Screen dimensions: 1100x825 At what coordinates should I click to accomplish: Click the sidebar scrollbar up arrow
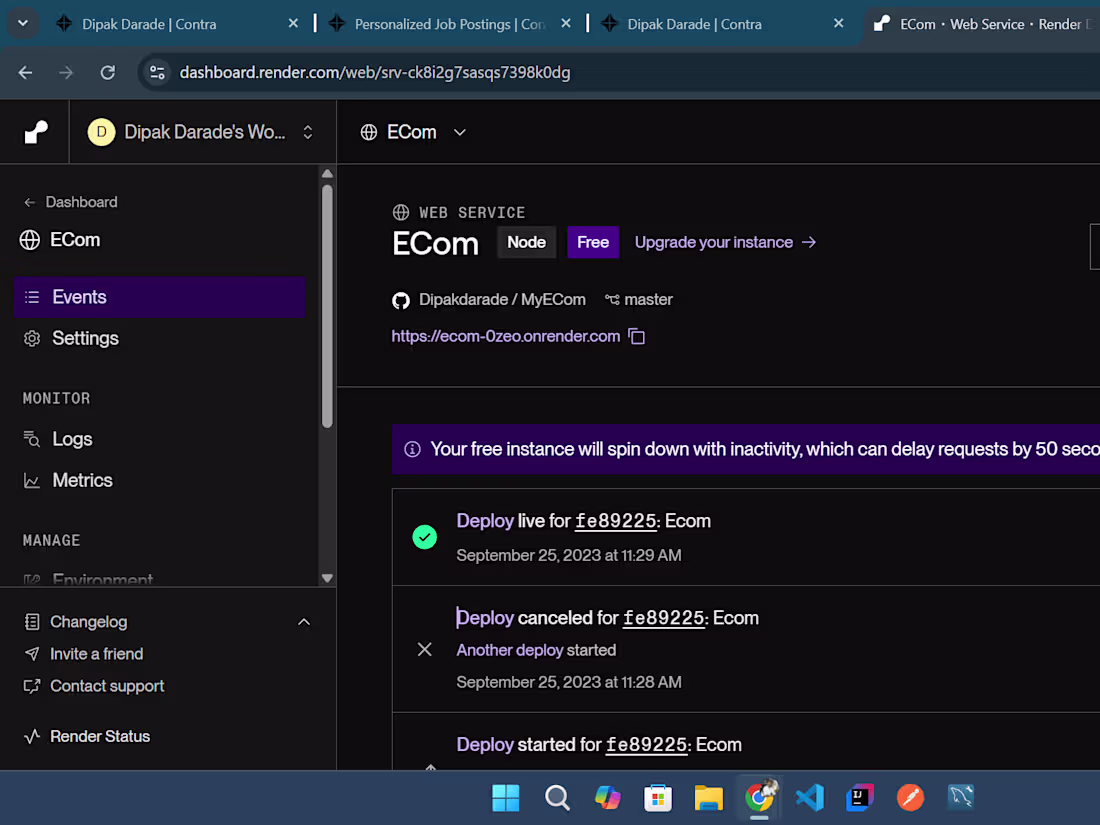327,173
